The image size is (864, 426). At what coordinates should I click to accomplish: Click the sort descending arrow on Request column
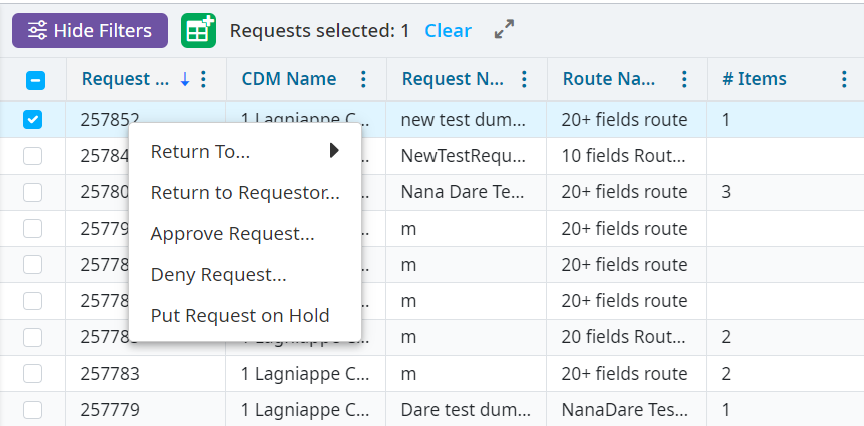(x=185, y=79)
